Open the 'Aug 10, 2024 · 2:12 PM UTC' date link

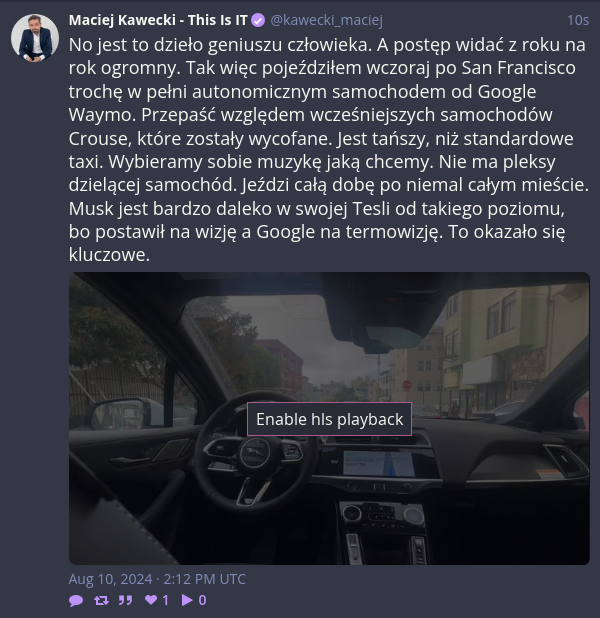click(157, 579)
